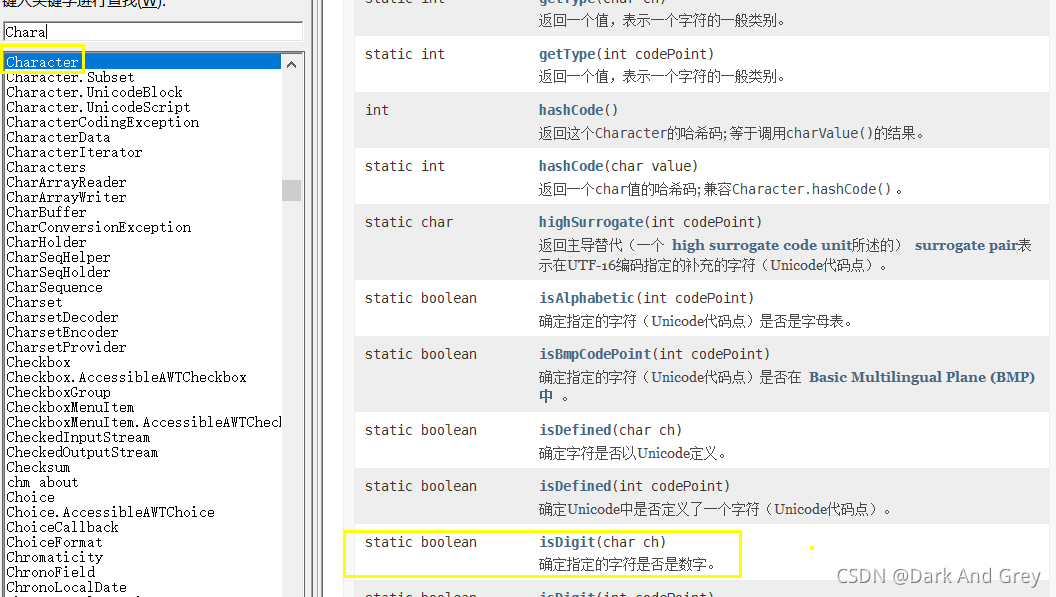This screenshot has width=1056, height=597.
Task: Select Characters entry in the list
Action: (46, 167)
